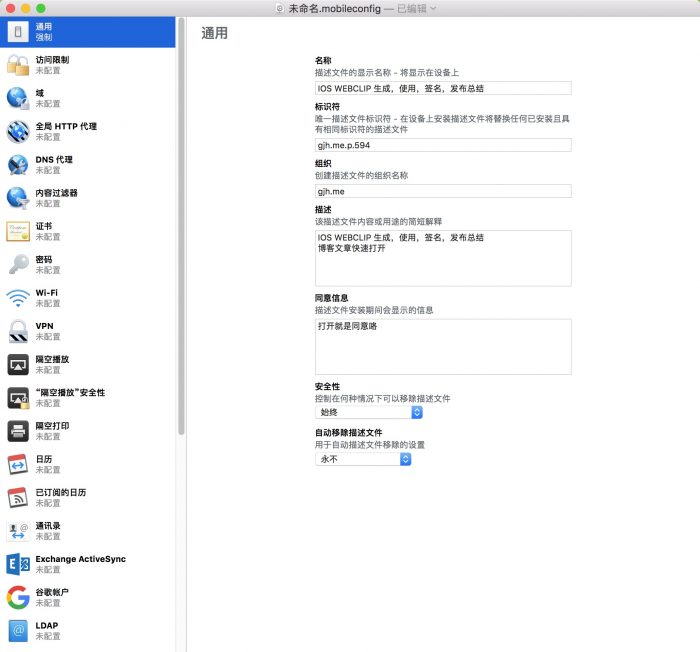700x652 pixels.
Task: Select the 密码 key icon
Action: coord(18,265)
